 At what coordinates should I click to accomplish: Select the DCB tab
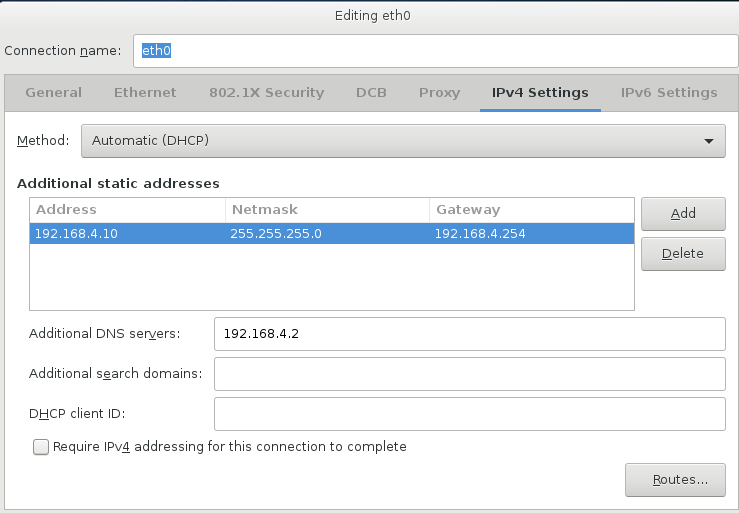point(371,93)
